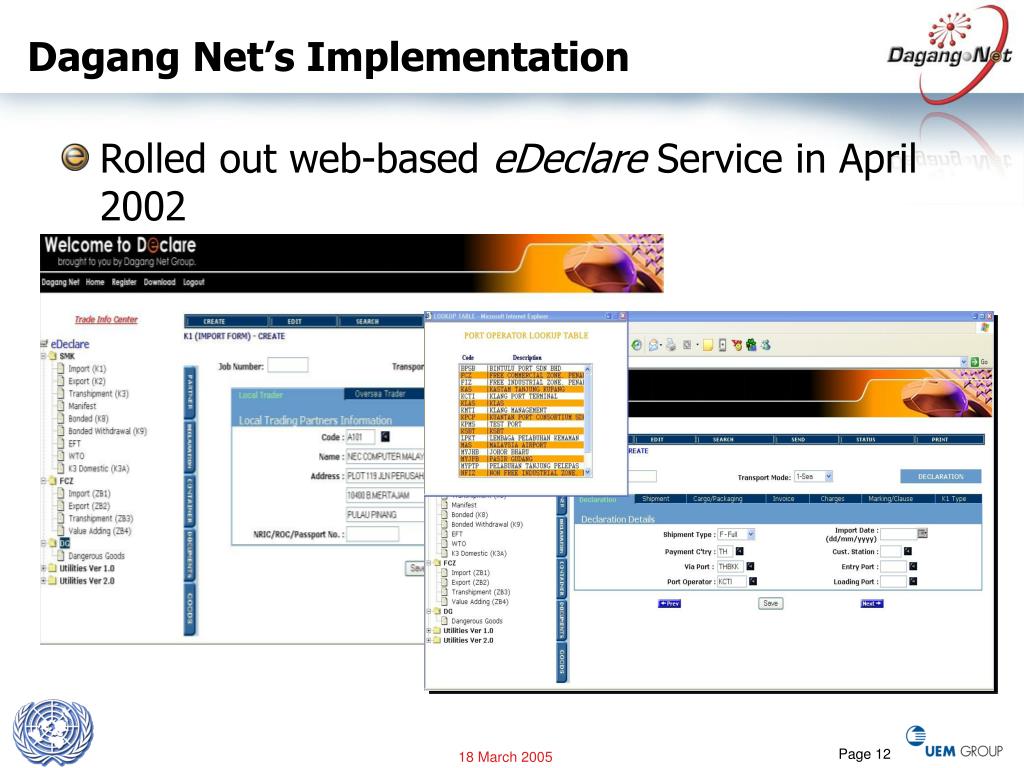
Task: Click SEND in the right window menu bar
Action: [798, 440]
